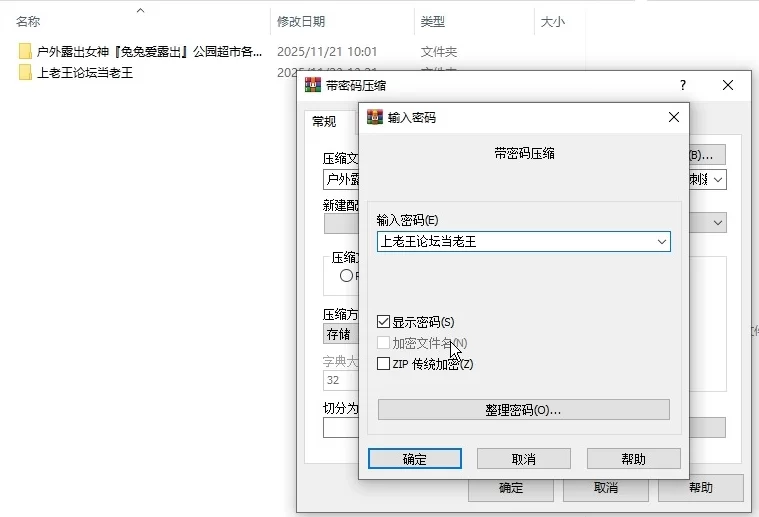The image size is (759, 517).
Task: Click 帮助 in the 带密码压缩 window
Action: [700, 487]
